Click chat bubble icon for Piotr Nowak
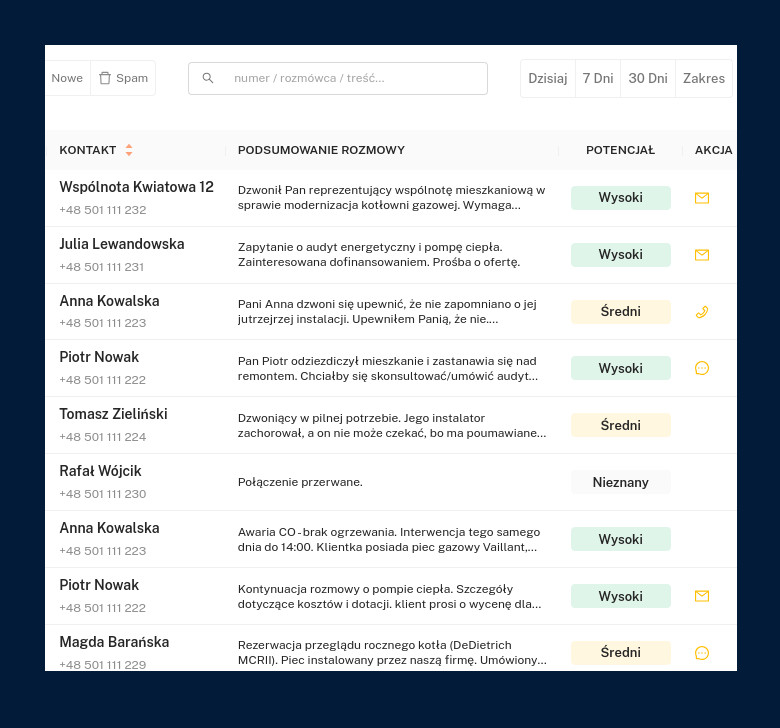 click(702, 368)
